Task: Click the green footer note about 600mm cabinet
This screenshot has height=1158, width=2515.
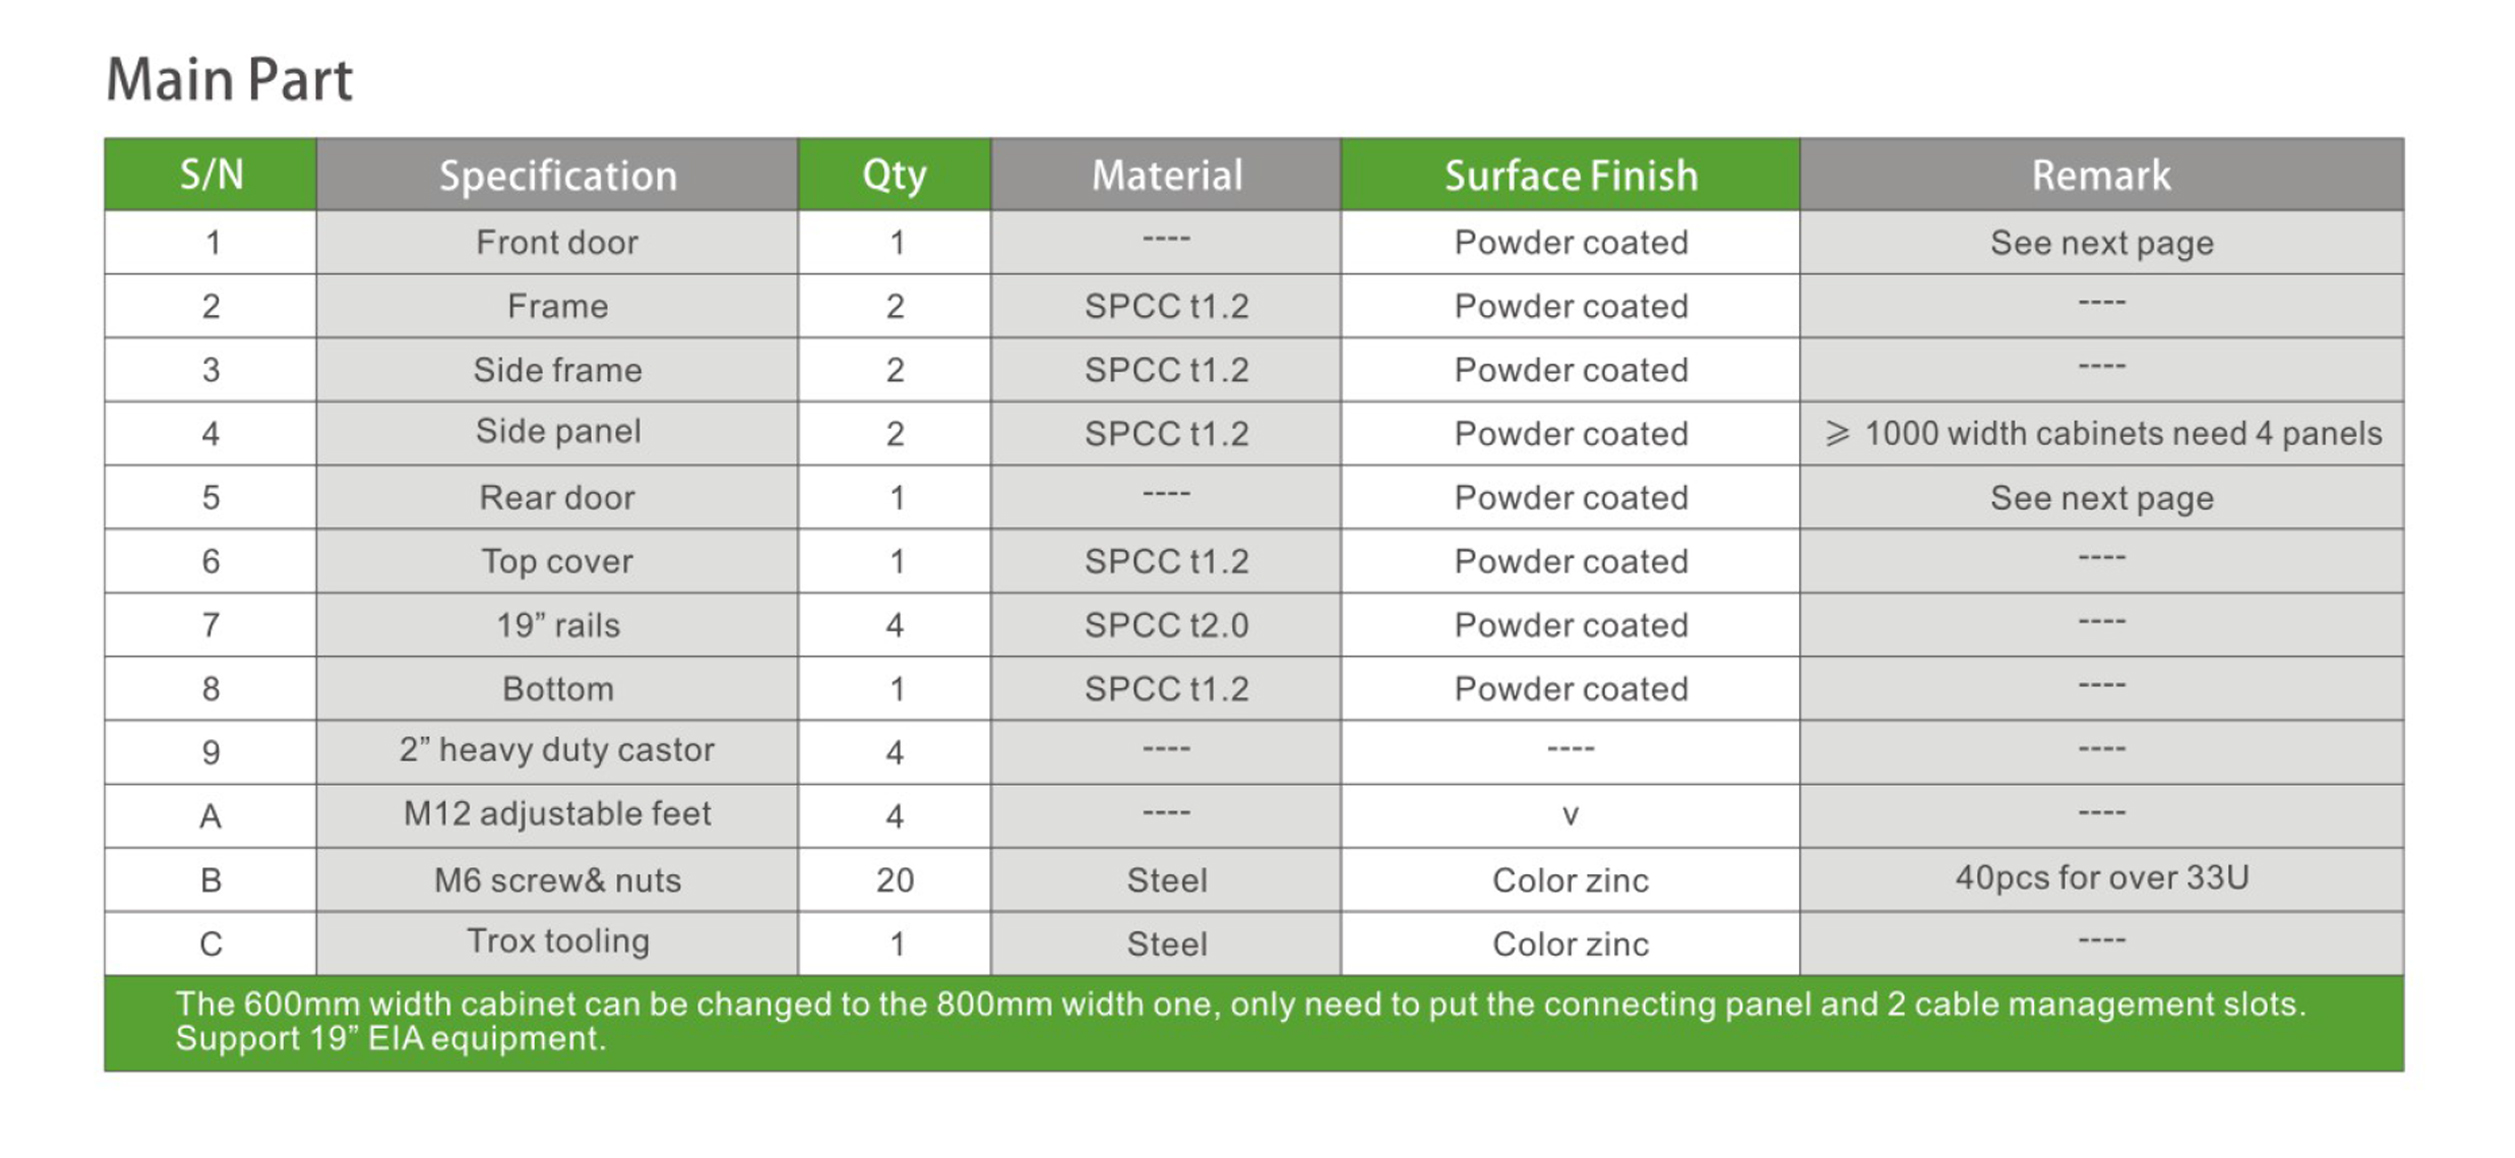Action: click(1240, 1021)
